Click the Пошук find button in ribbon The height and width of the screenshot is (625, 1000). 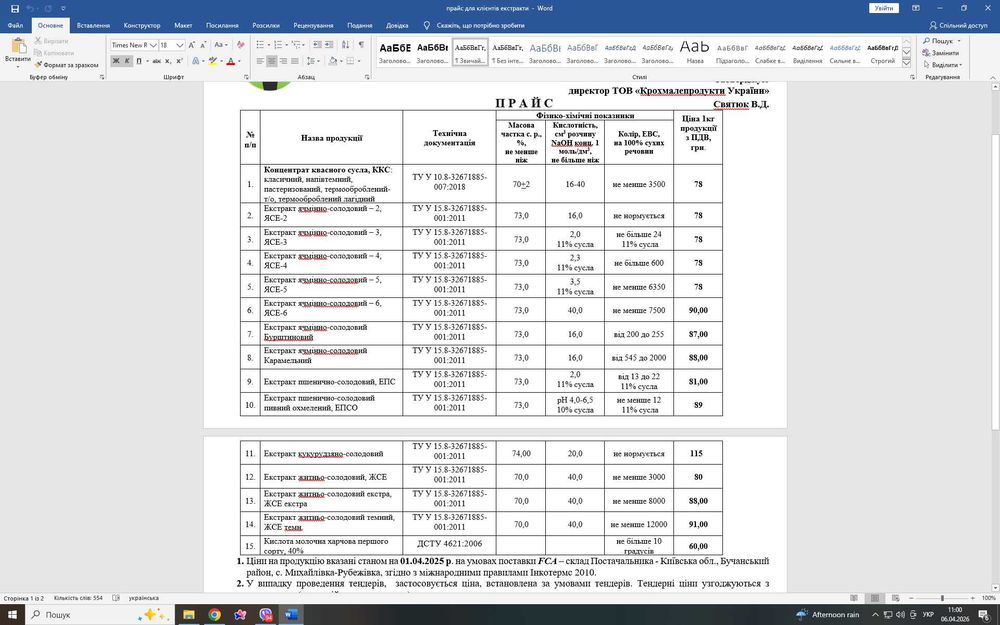(x=941, y=41)
